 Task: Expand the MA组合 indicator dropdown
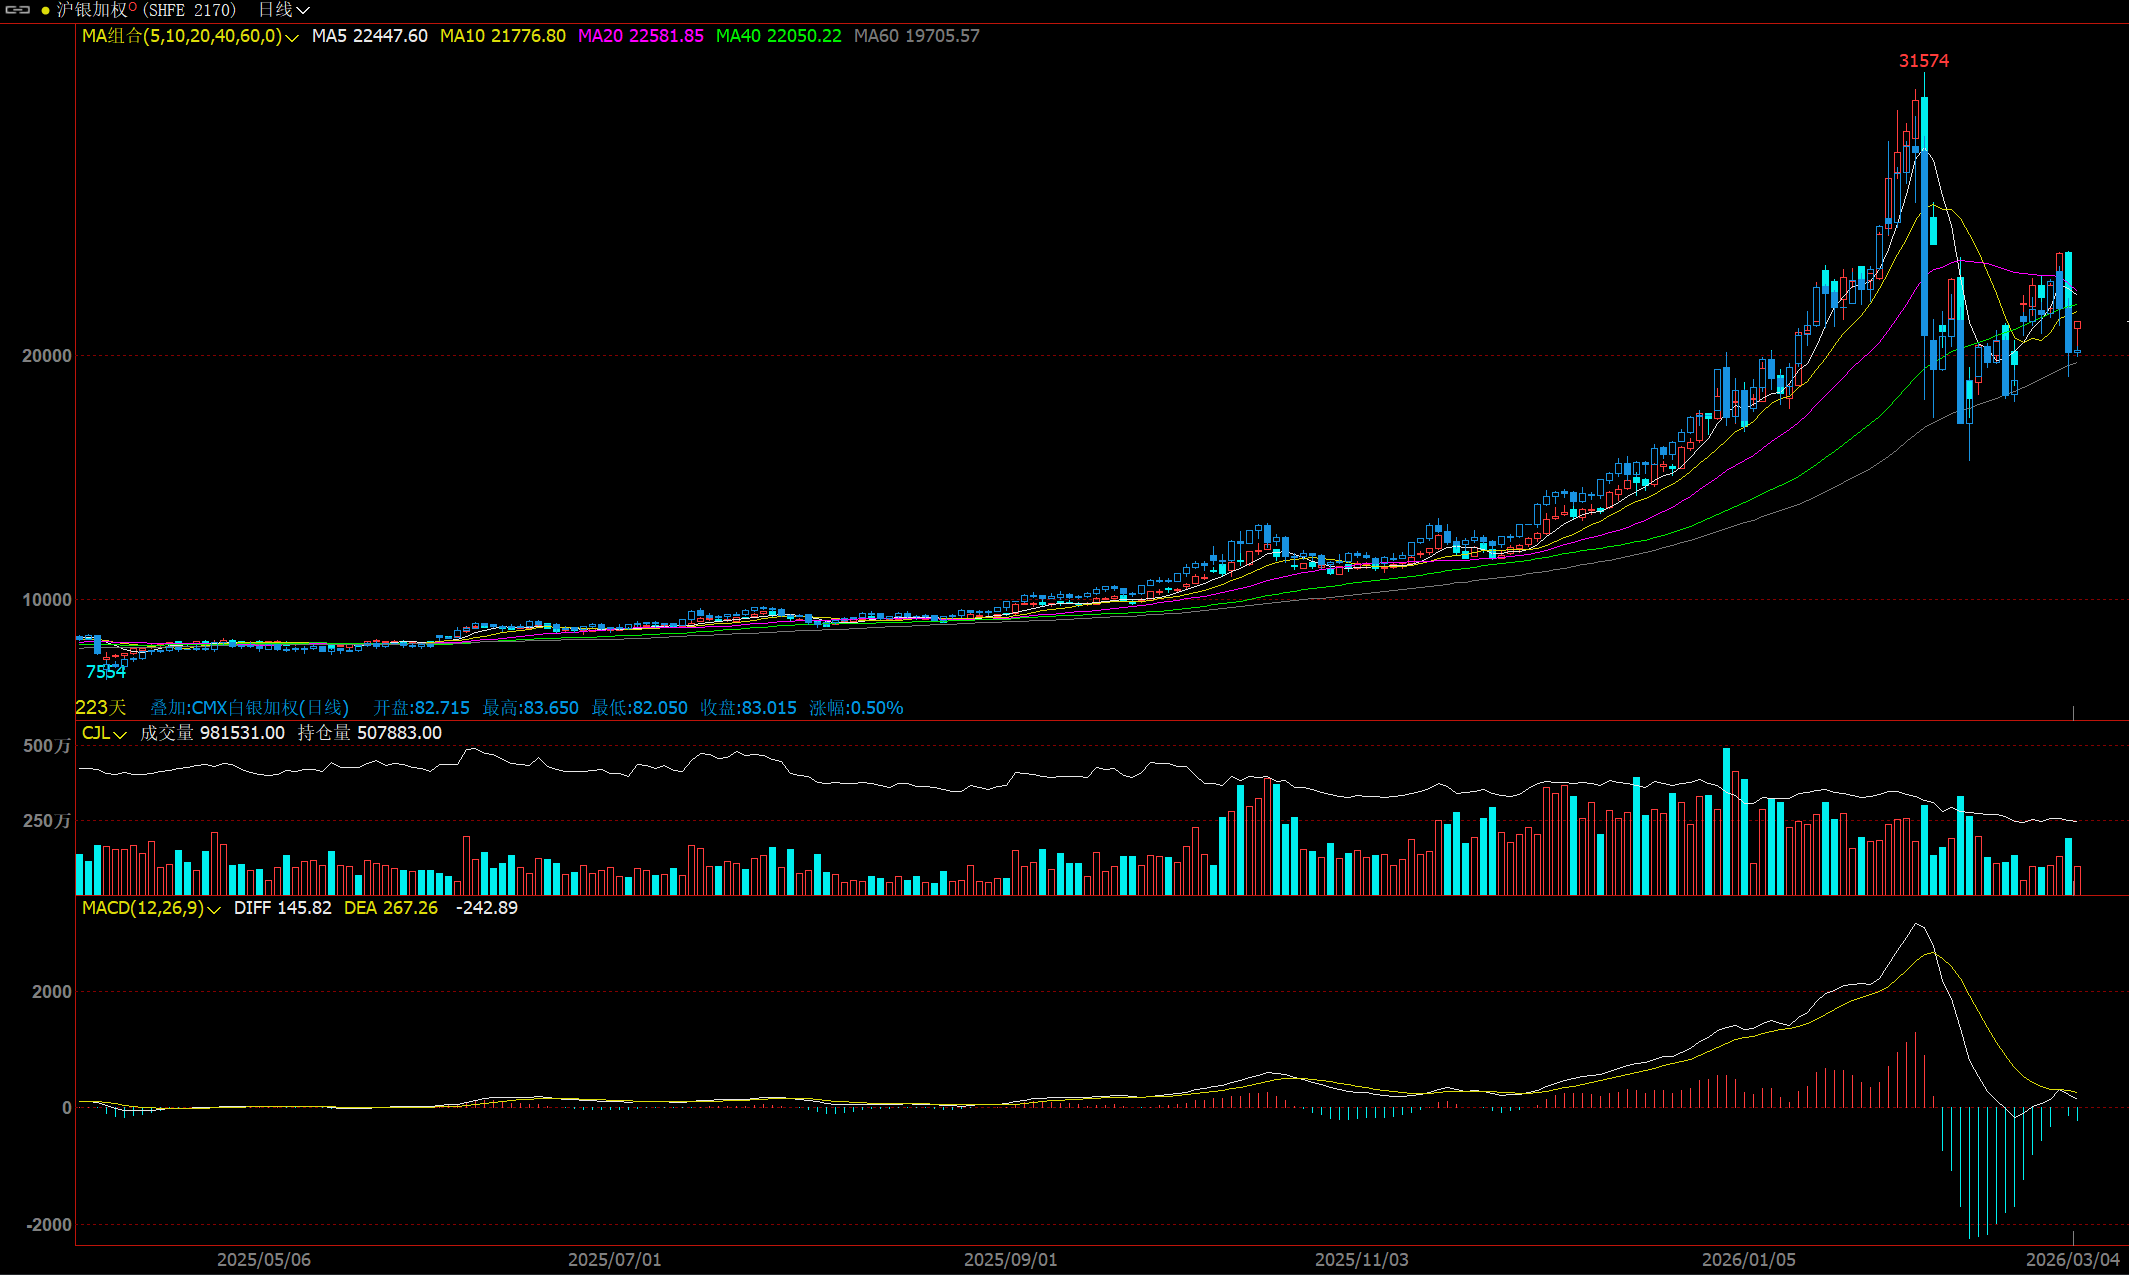pyautogui.click(x=292, y=37)
